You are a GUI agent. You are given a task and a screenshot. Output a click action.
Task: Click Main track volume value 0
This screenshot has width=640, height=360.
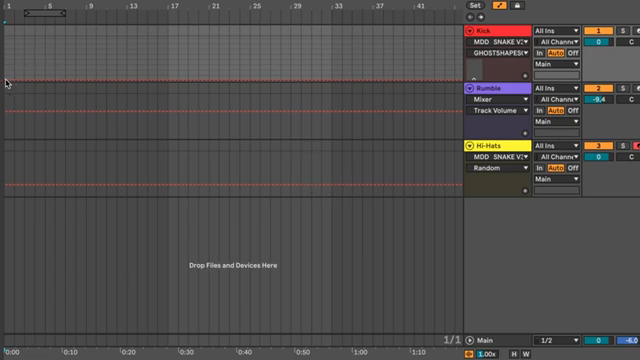coord(598,340)
